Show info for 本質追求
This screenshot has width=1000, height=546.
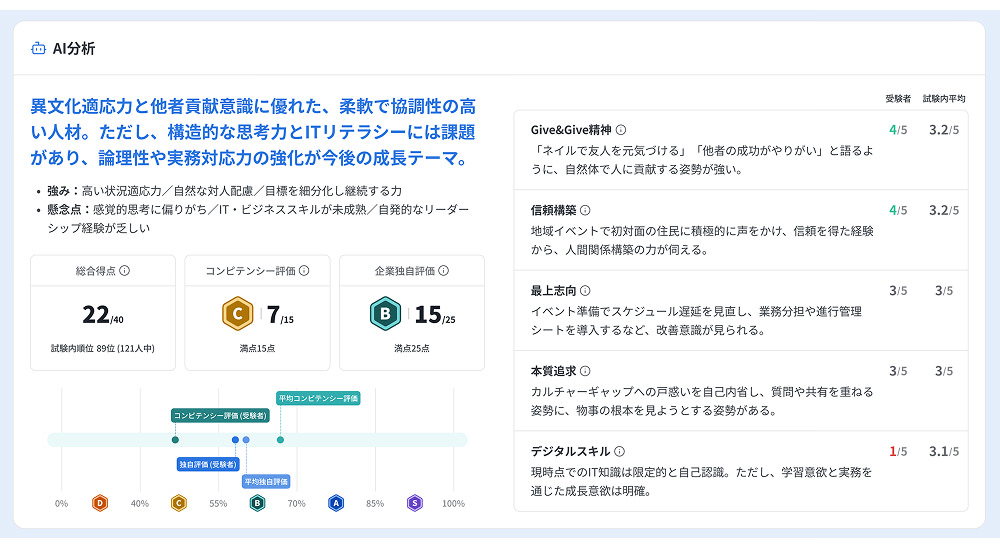click(x=585, y=371)
